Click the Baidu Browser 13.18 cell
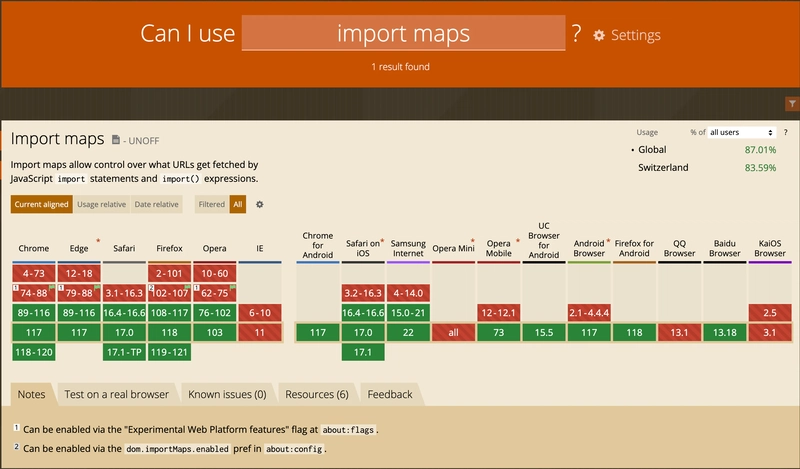The height and width of the screenshot is (469, 800). (724, 333)
